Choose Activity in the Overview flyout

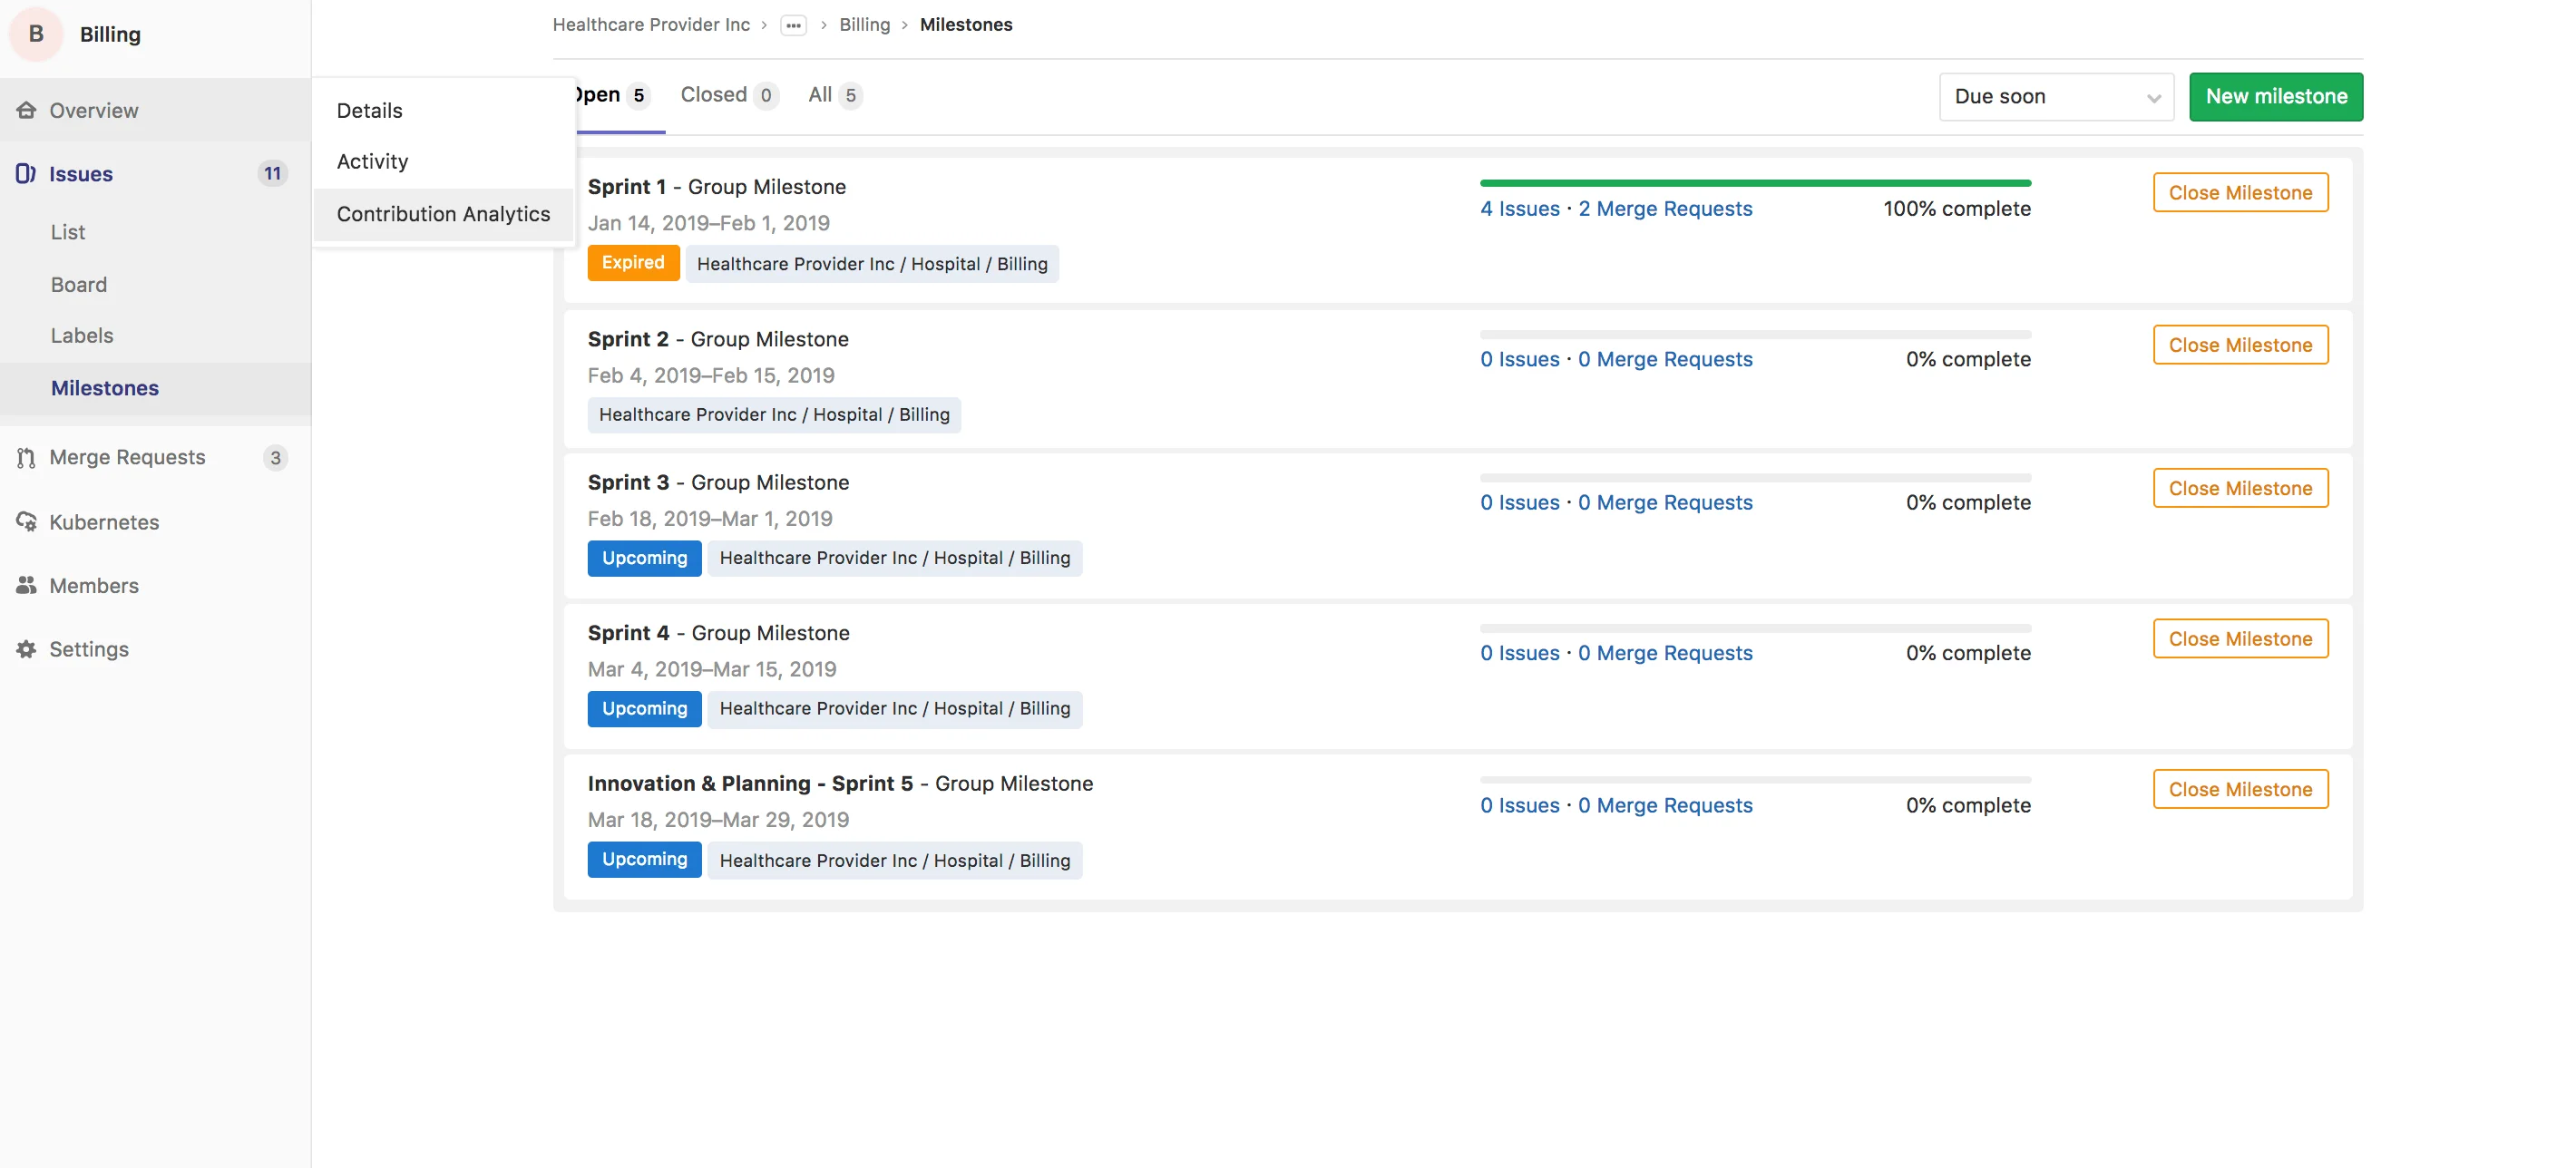pyautogui.click(x=372, y=161)
